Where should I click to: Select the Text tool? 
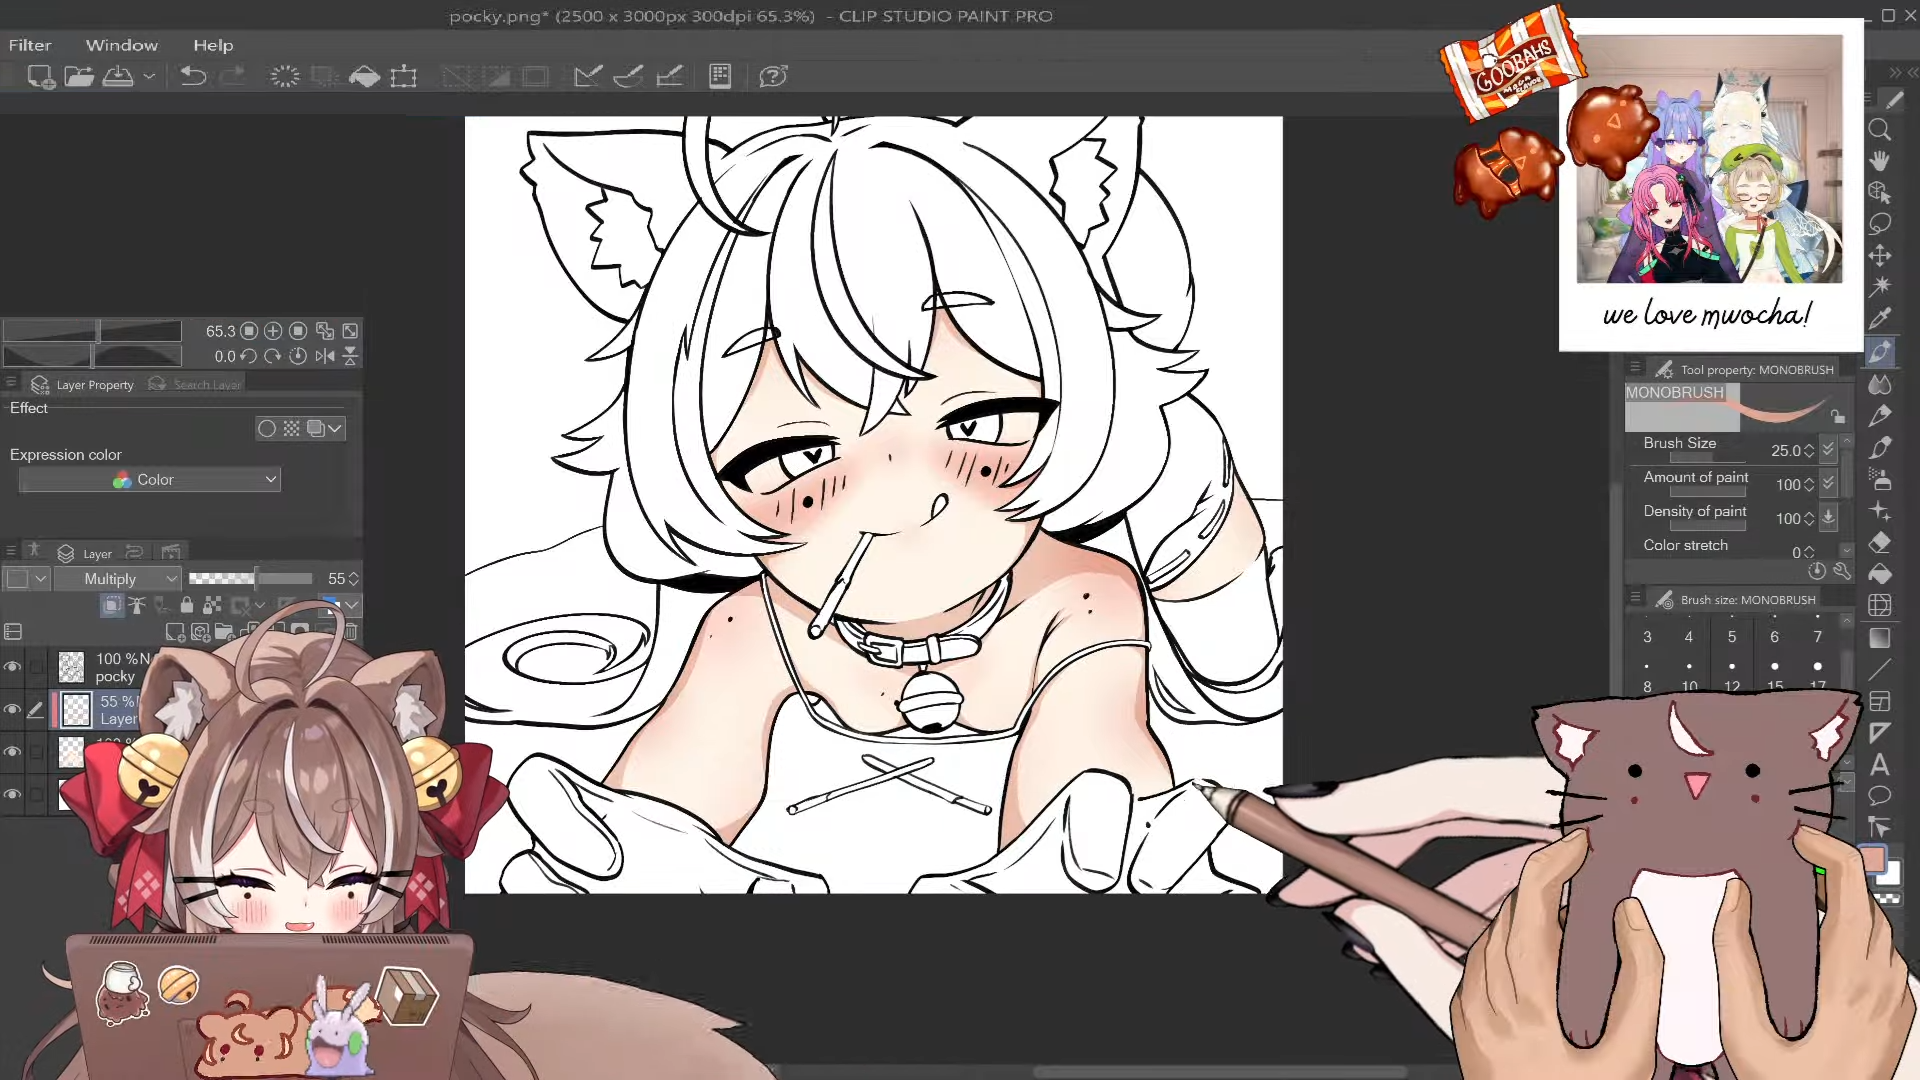1880,765
